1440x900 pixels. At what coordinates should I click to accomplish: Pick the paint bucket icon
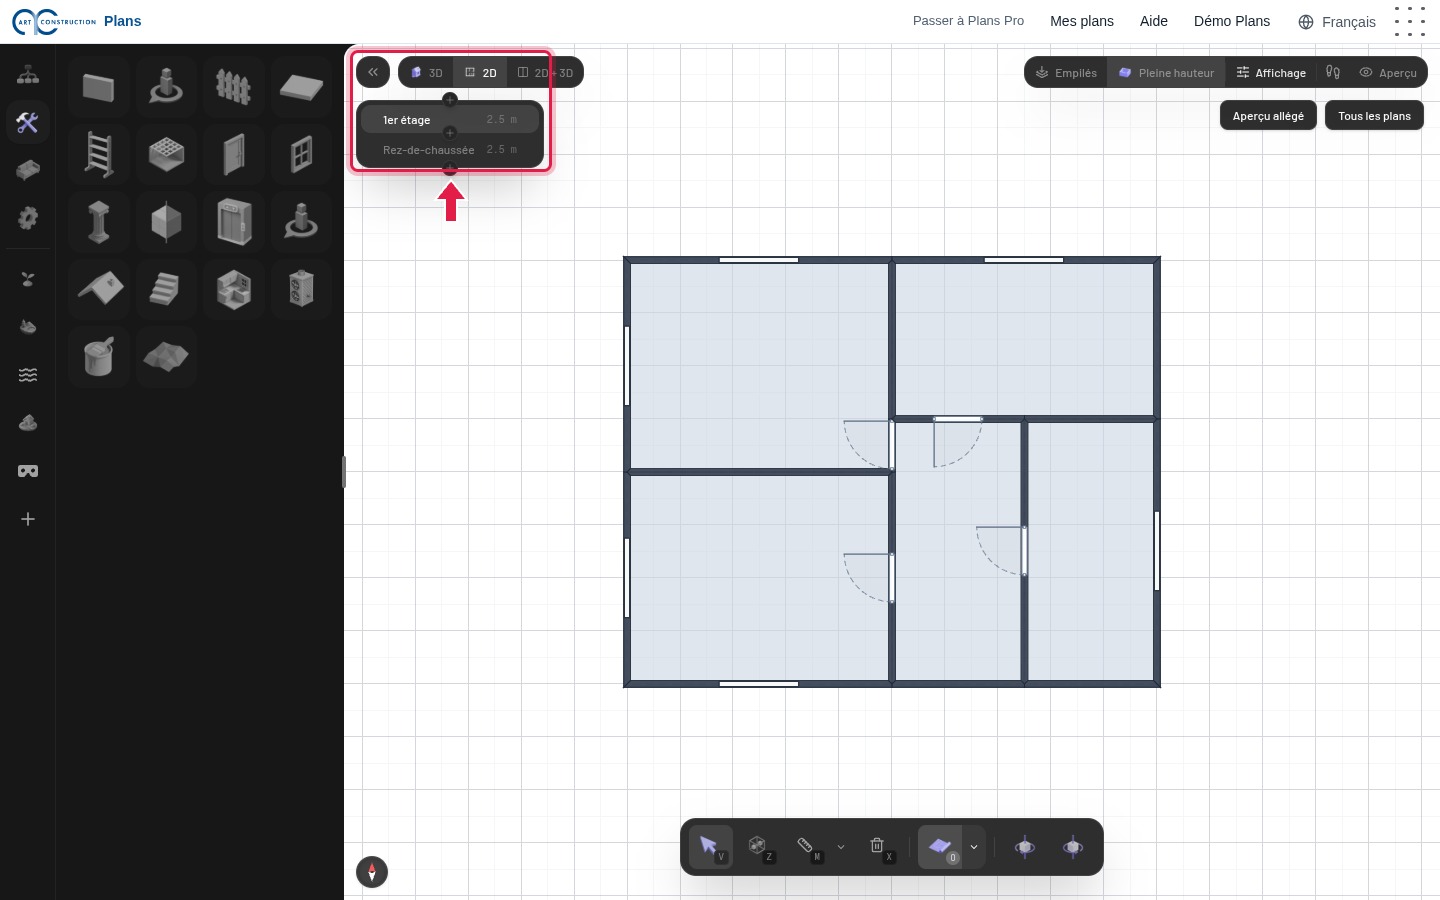click(x=98, y=357)
